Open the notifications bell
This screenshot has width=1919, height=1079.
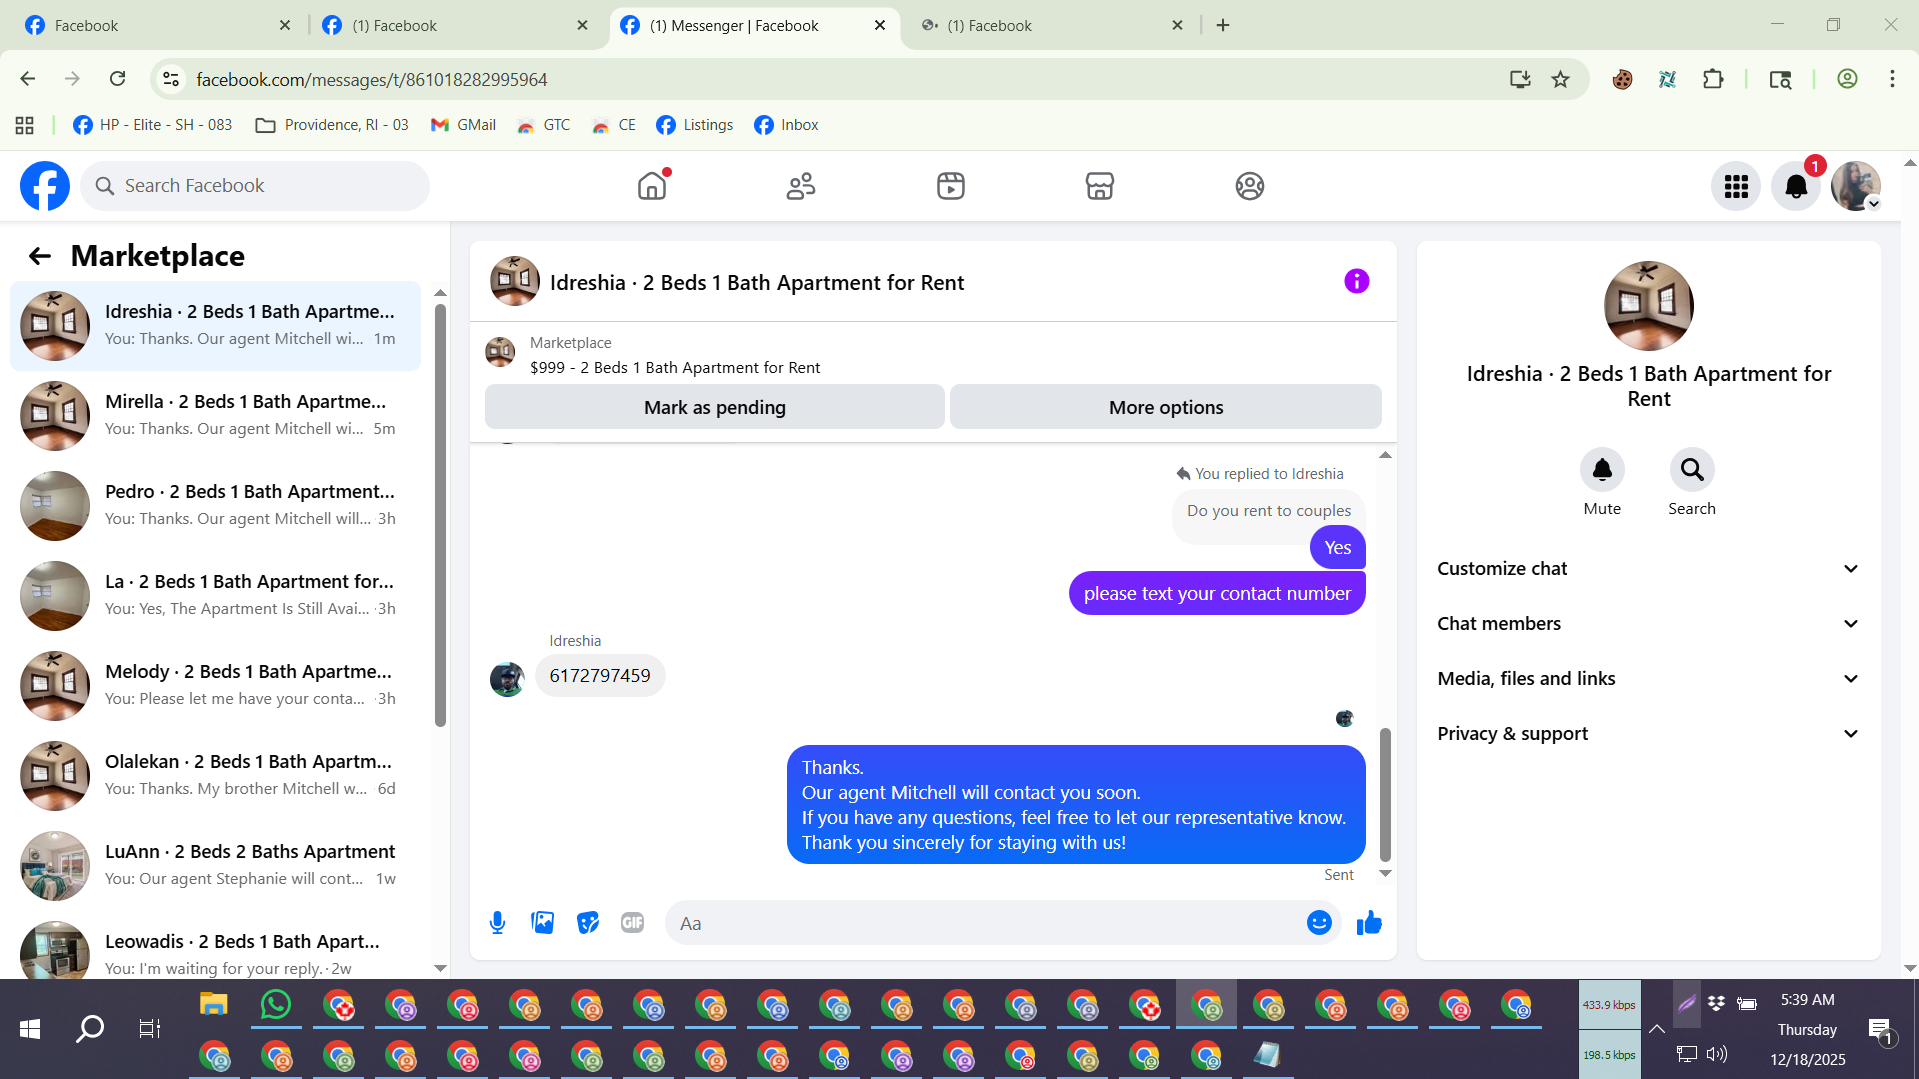click(x=1796, y=186)
